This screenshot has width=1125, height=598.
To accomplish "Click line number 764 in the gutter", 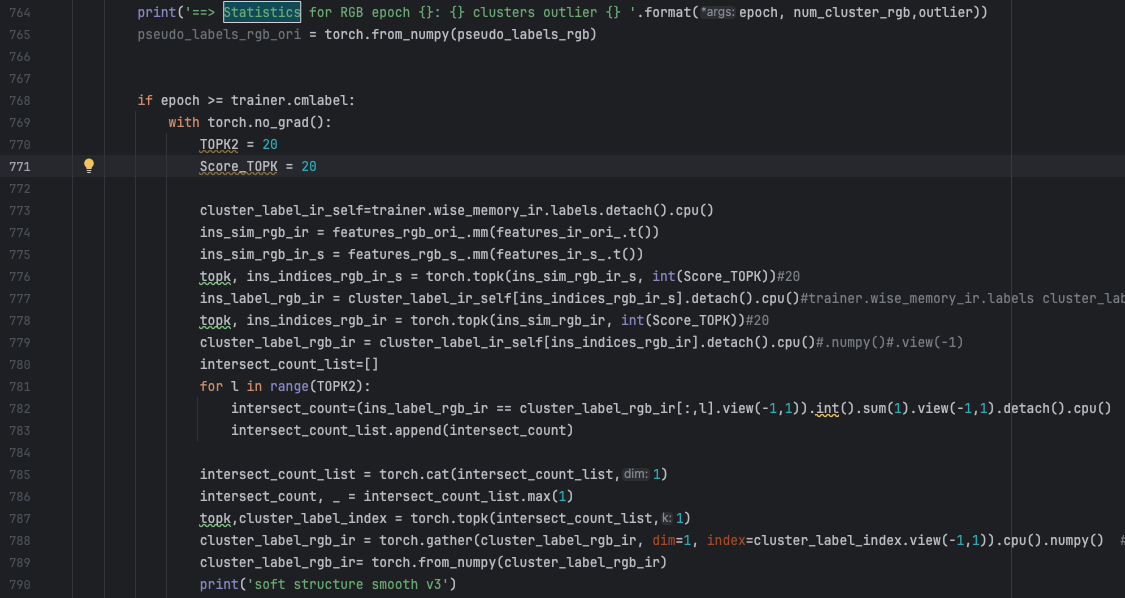I will 19,12.
